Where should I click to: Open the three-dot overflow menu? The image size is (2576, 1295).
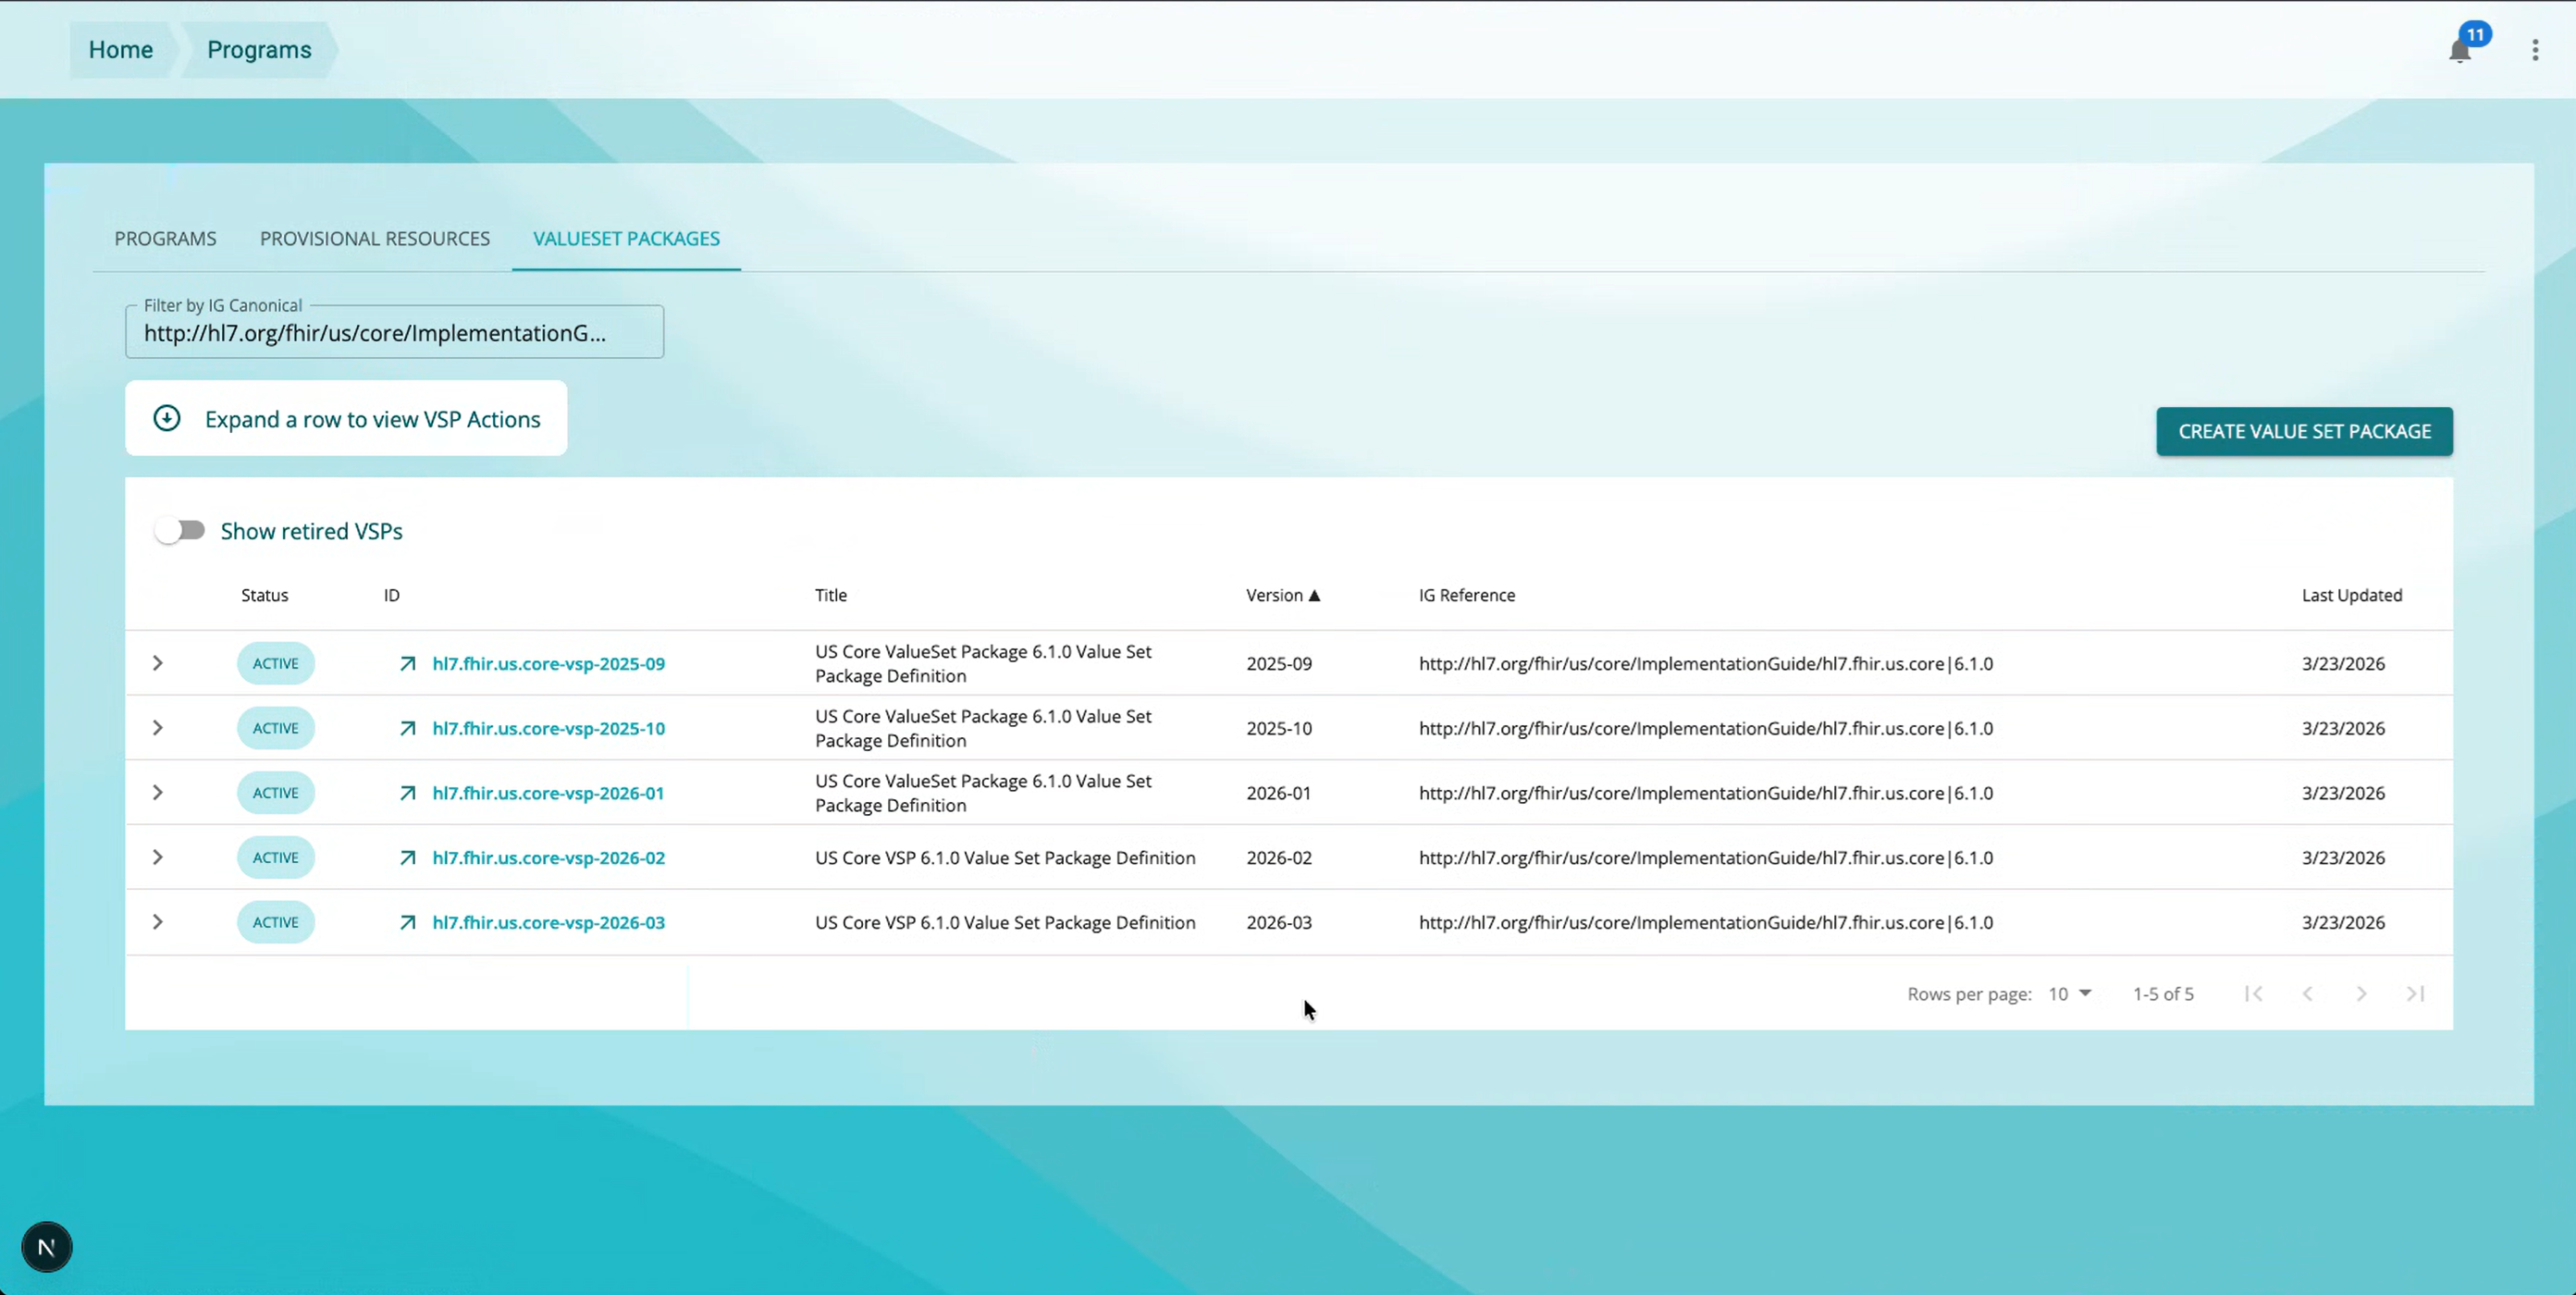pyautogui.click(x=2535, y=49)
